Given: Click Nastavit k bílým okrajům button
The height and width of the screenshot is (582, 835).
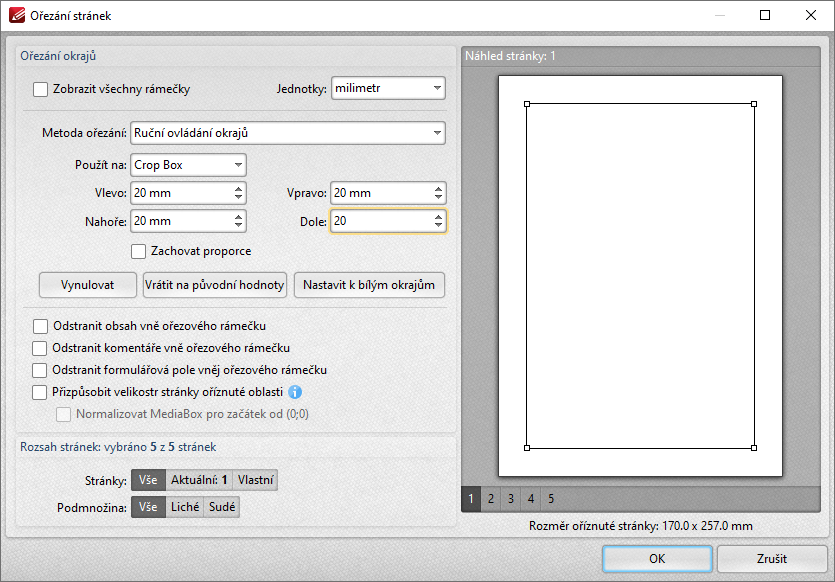Looking at the screenshot, I should (369, 285).
